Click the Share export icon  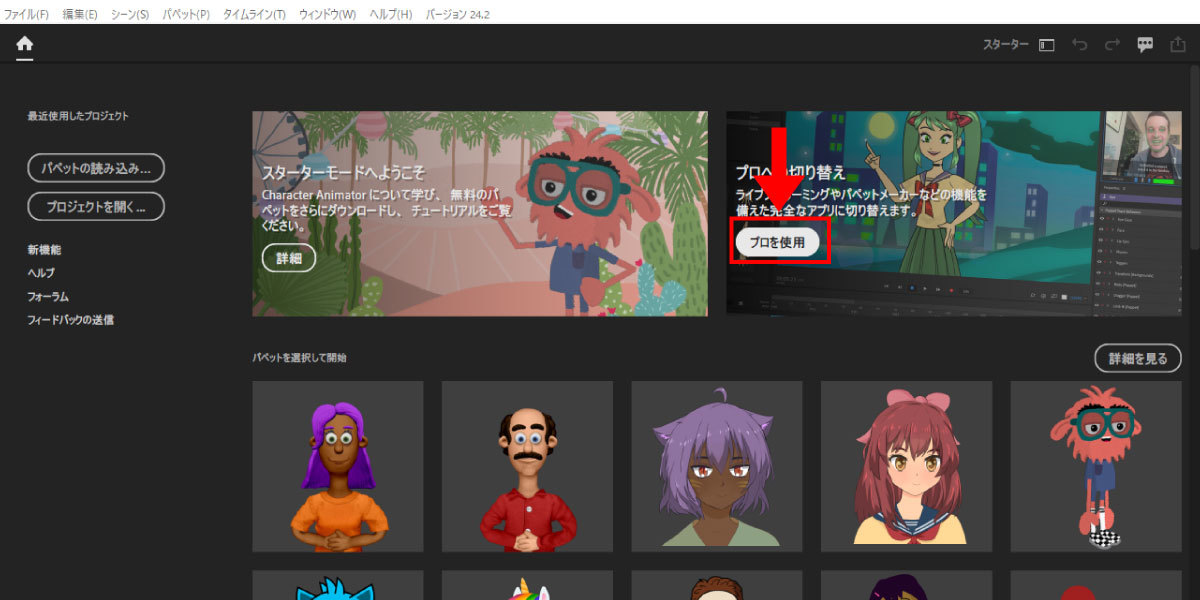click(x=1178, y=44)
